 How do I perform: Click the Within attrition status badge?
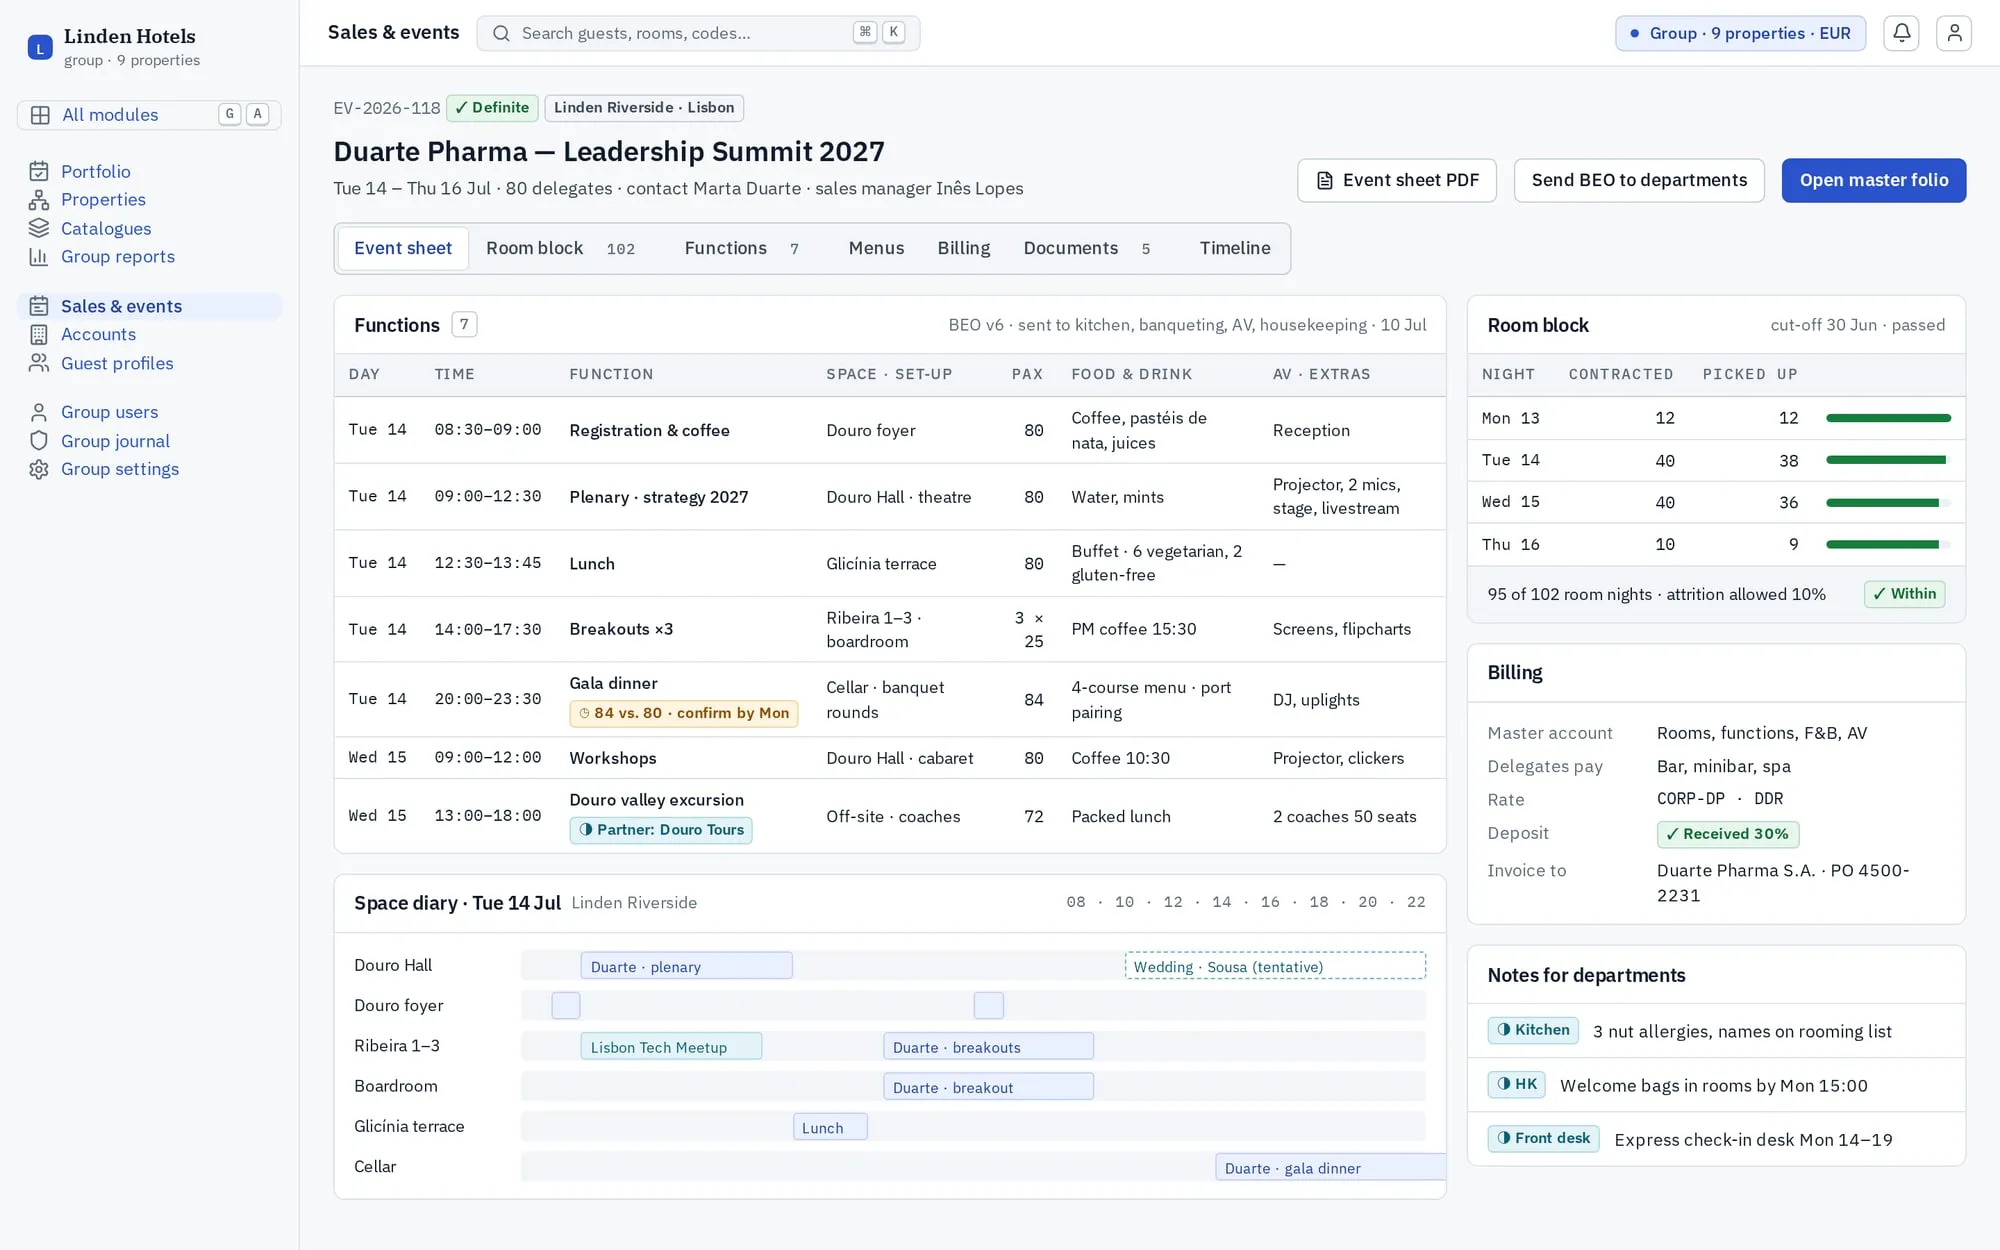[1904, 594]
